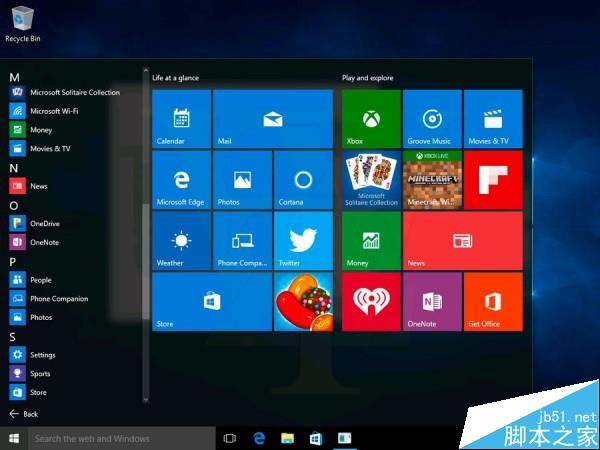Click the Back button in Start menu
Screen dimensions: 600x450
(24, 414)
